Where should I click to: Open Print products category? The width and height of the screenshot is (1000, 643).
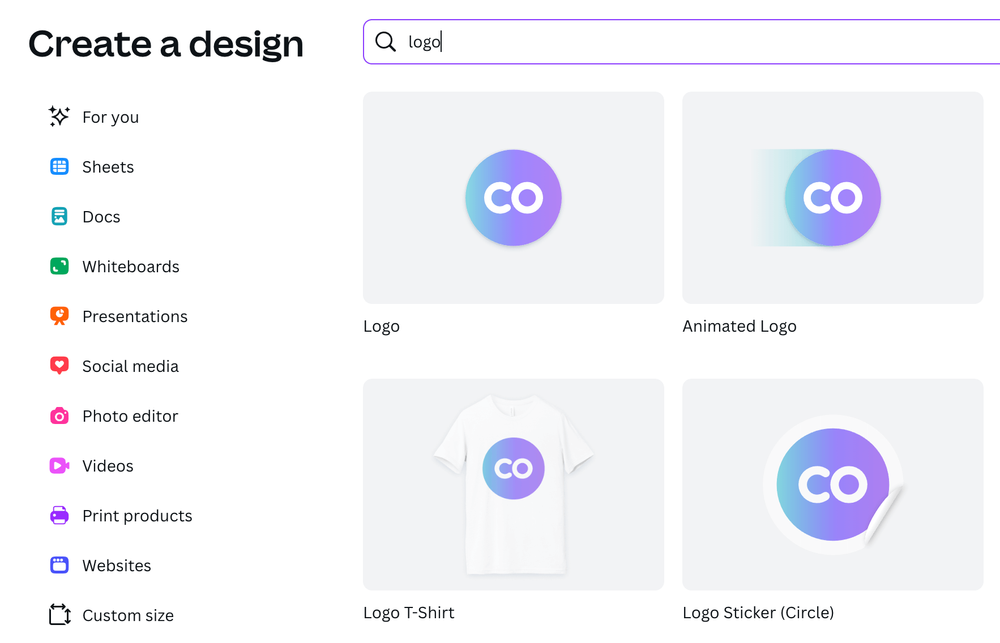(x=137, y=515)
